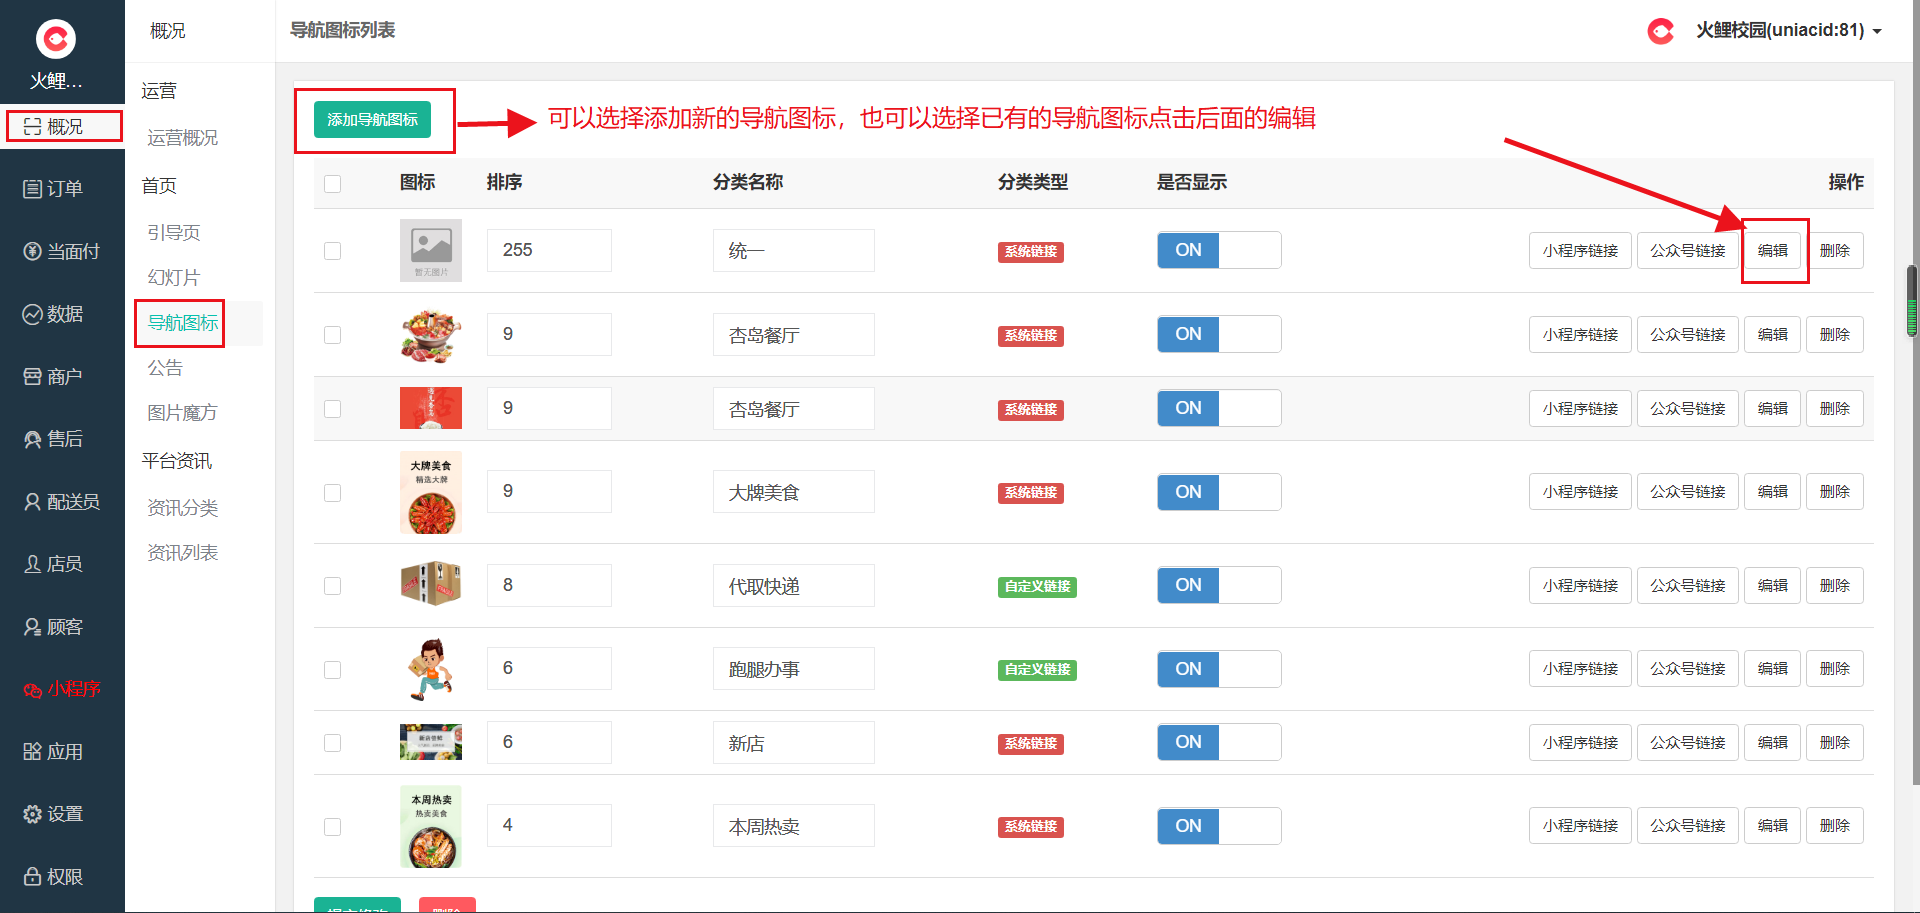Viewport: 1920px width, 913px height.
Task: Tick the select-all checkbox in table header
Action: (x=333, y=184)
